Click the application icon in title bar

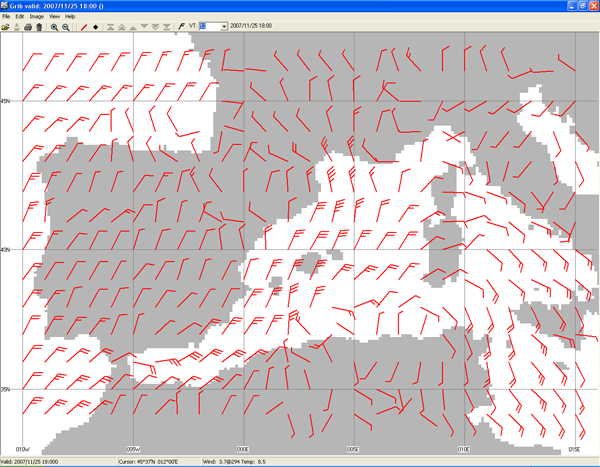[5, 5]
